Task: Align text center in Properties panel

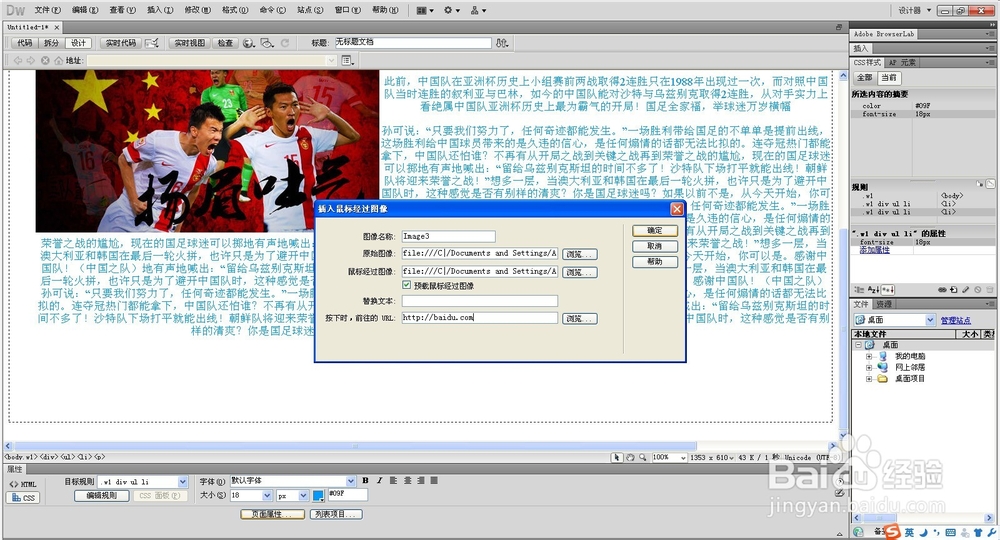Action: pyautogui.click(x=408, y=480)
